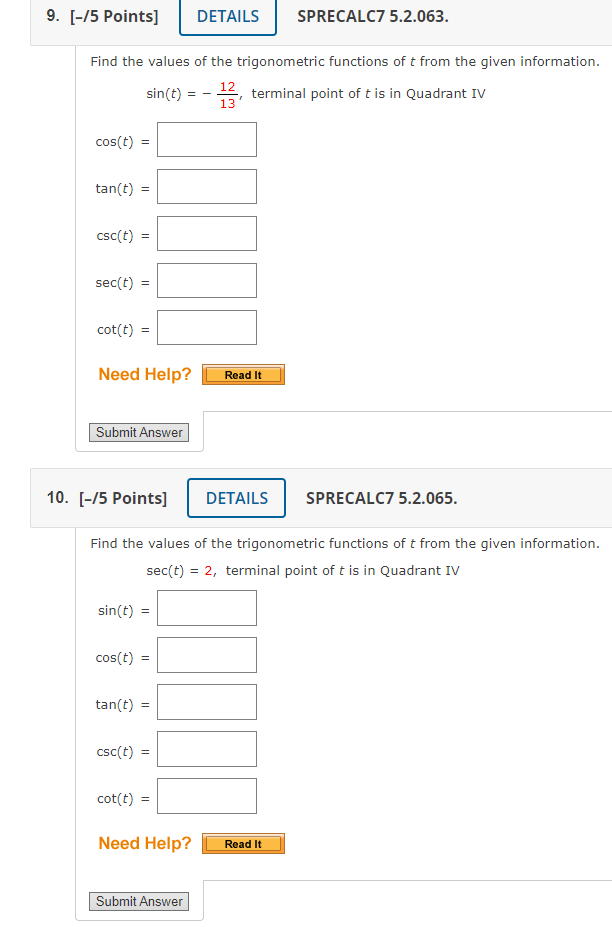Click the cos(t) answer box in question 10

206,654
